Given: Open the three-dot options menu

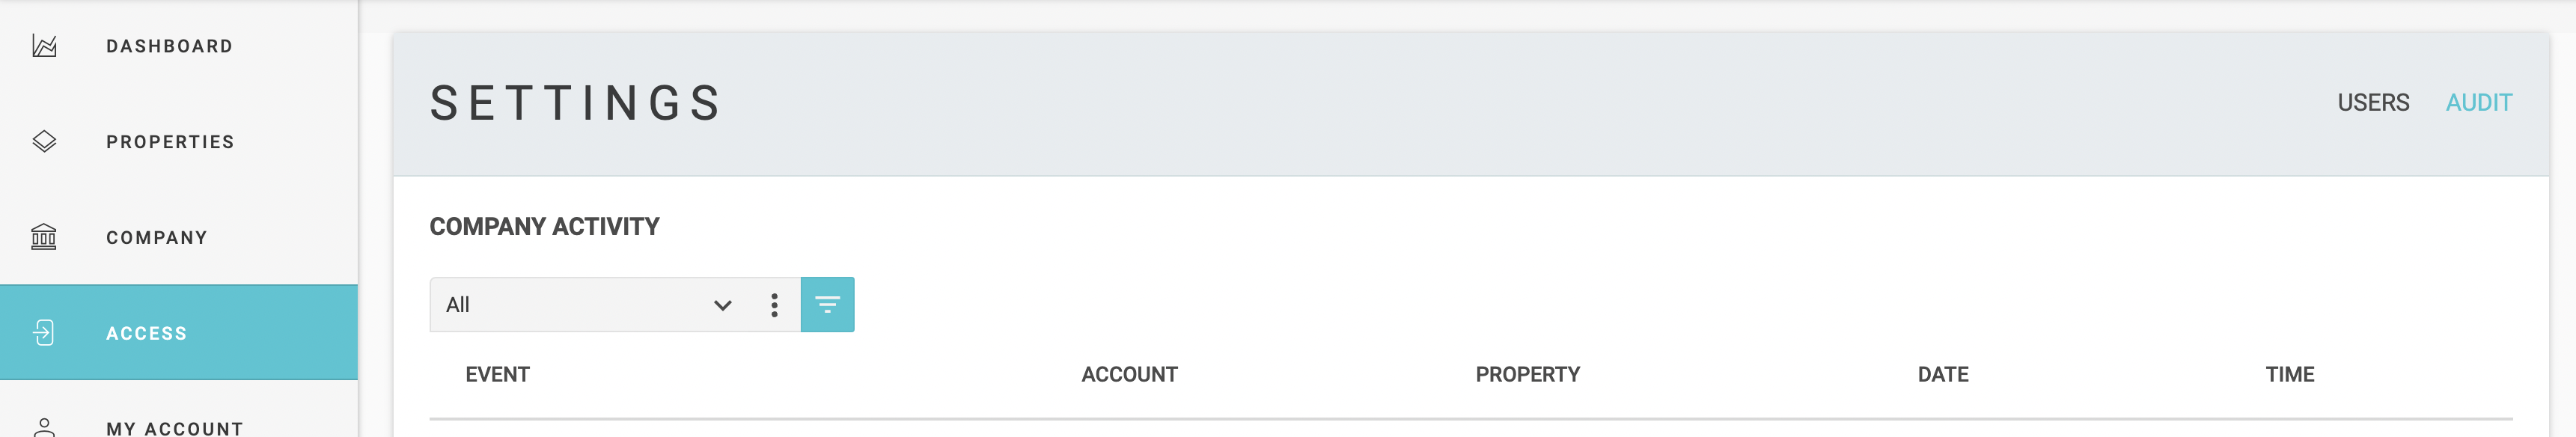Looking at the screenshot, I should point(774,305).
